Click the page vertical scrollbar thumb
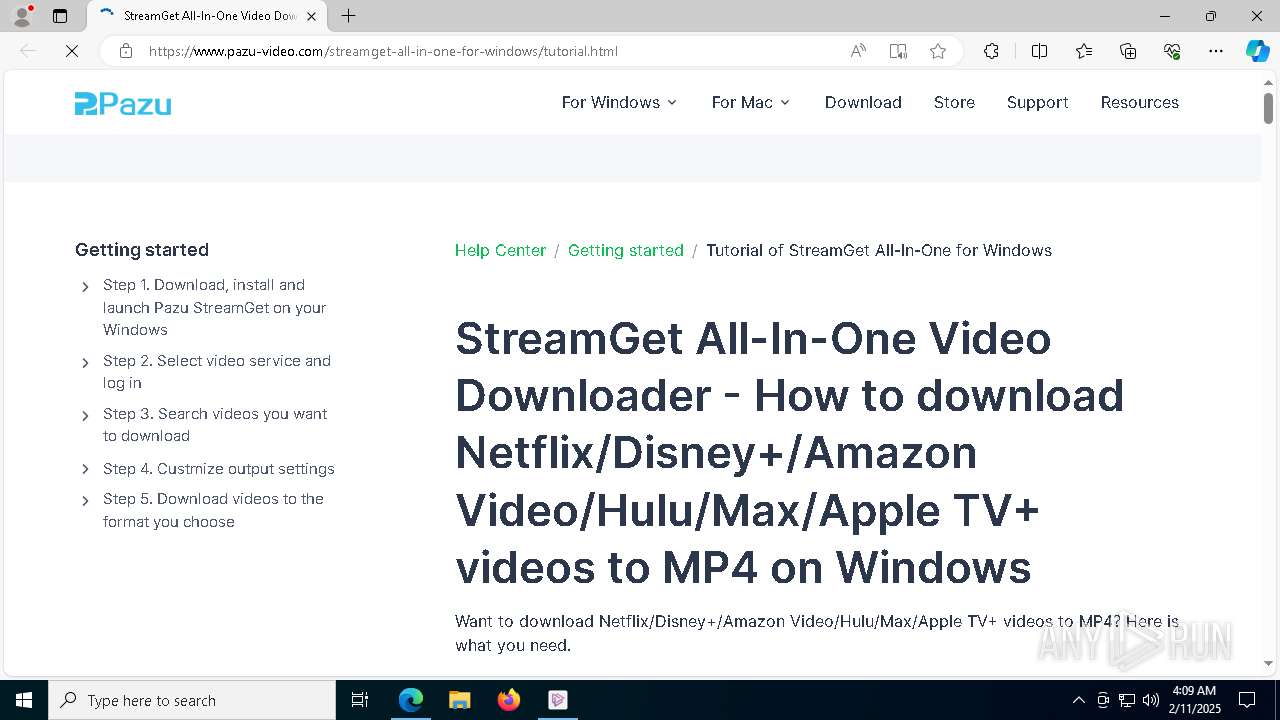Viewport: 1280px width, 720px height. point(1268,108)
